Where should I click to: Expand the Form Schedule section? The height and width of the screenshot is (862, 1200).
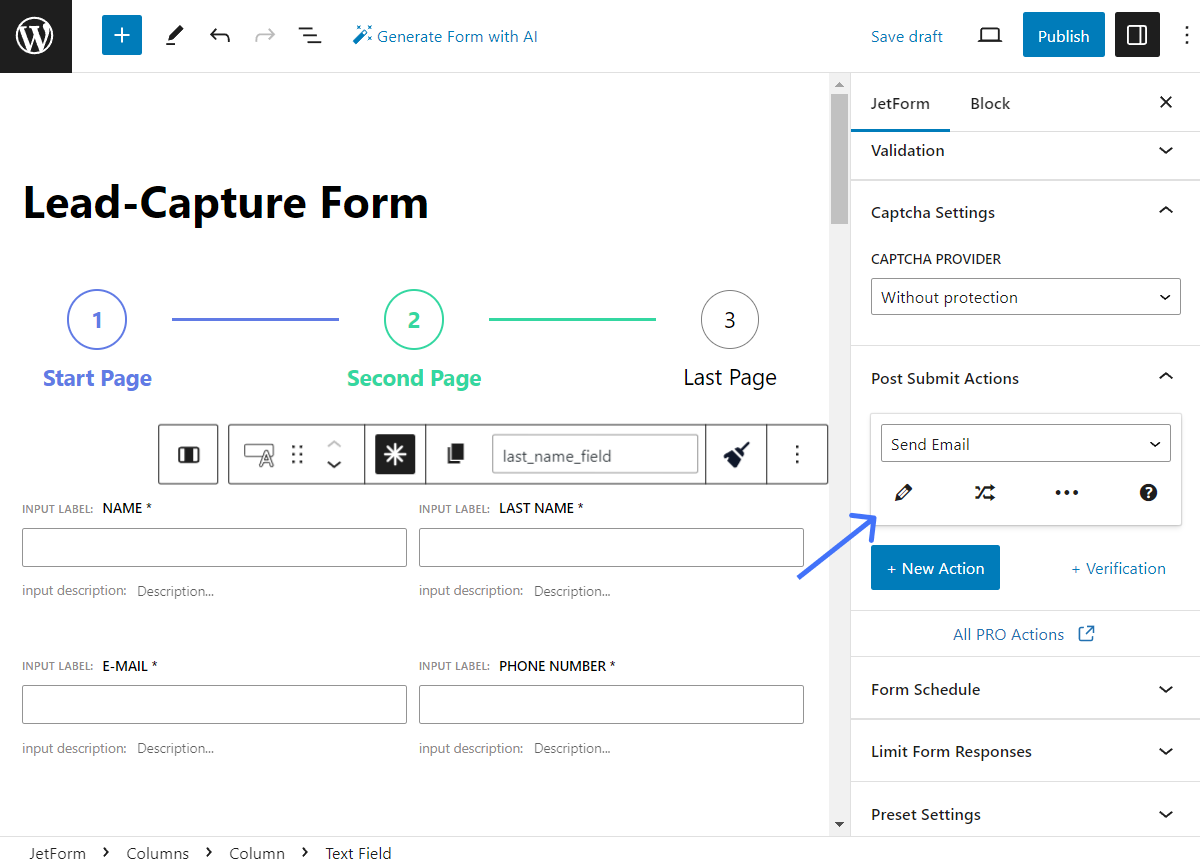tap(1165, 689)
